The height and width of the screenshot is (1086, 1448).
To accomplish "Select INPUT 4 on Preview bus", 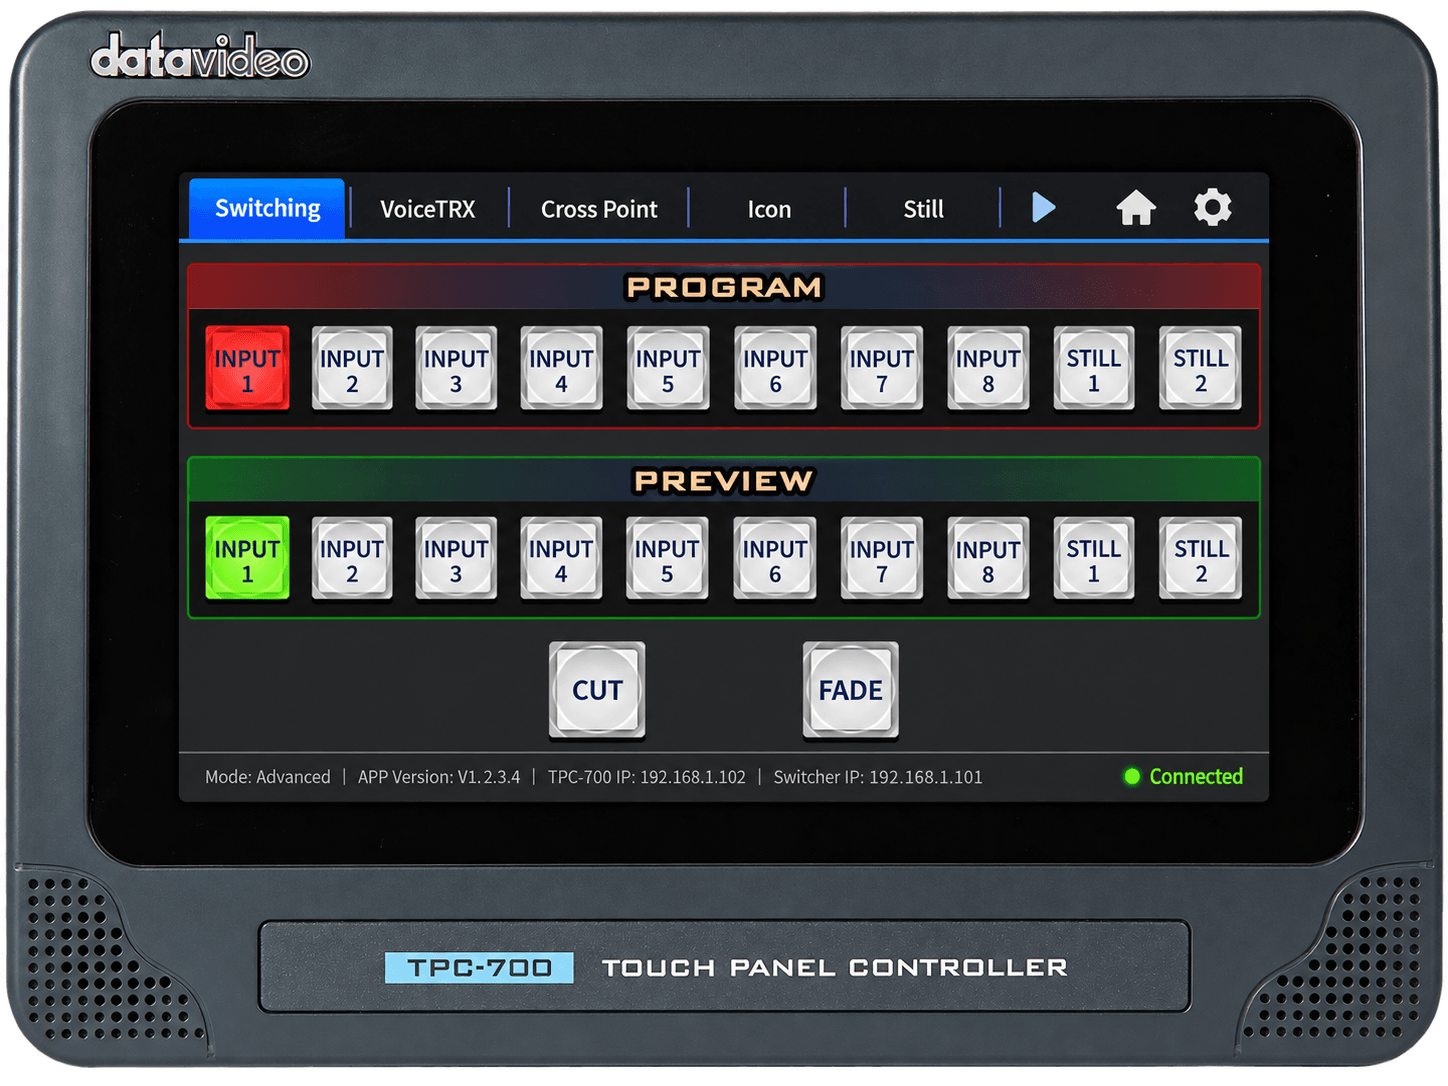I will click(561, 559).
